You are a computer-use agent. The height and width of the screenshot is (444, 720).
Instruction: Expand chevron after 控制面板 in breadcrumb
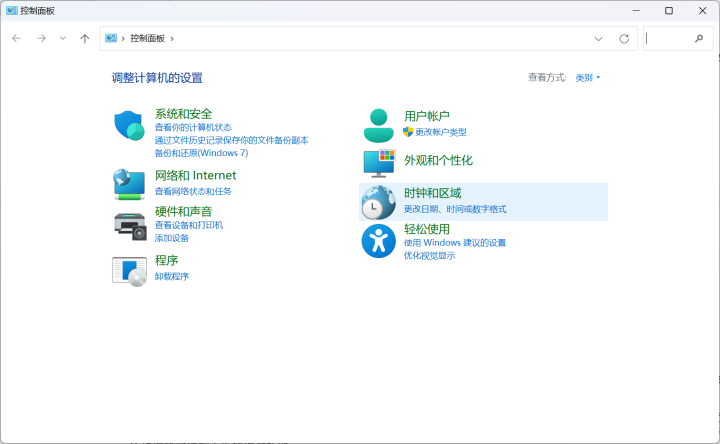coord(172,39)
